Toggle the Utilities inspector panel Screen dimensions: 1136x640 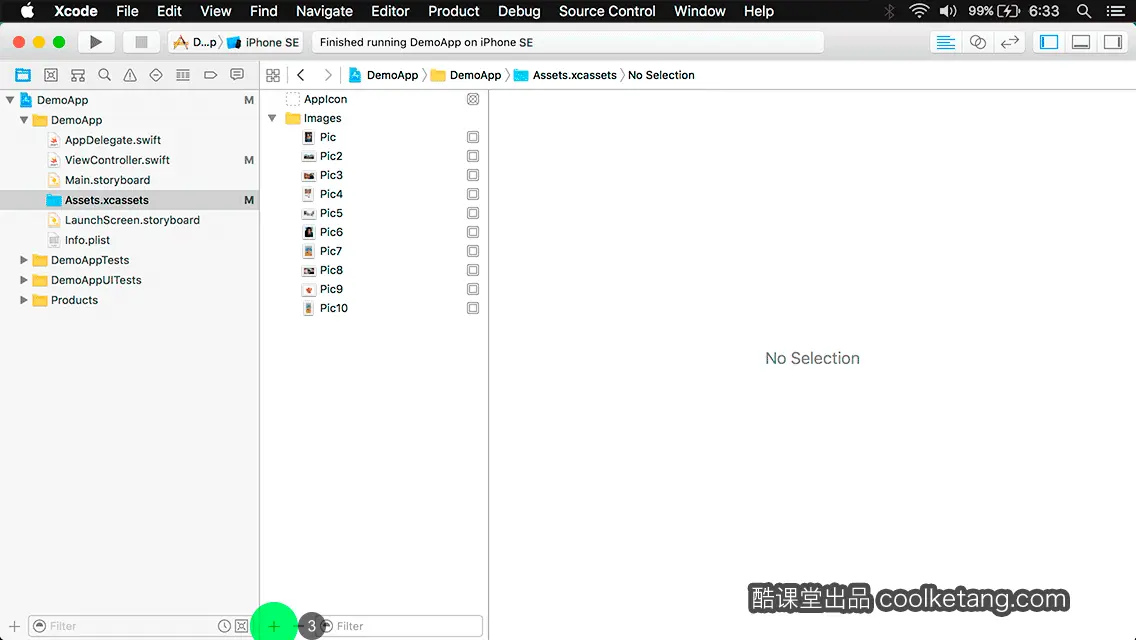1113,42
